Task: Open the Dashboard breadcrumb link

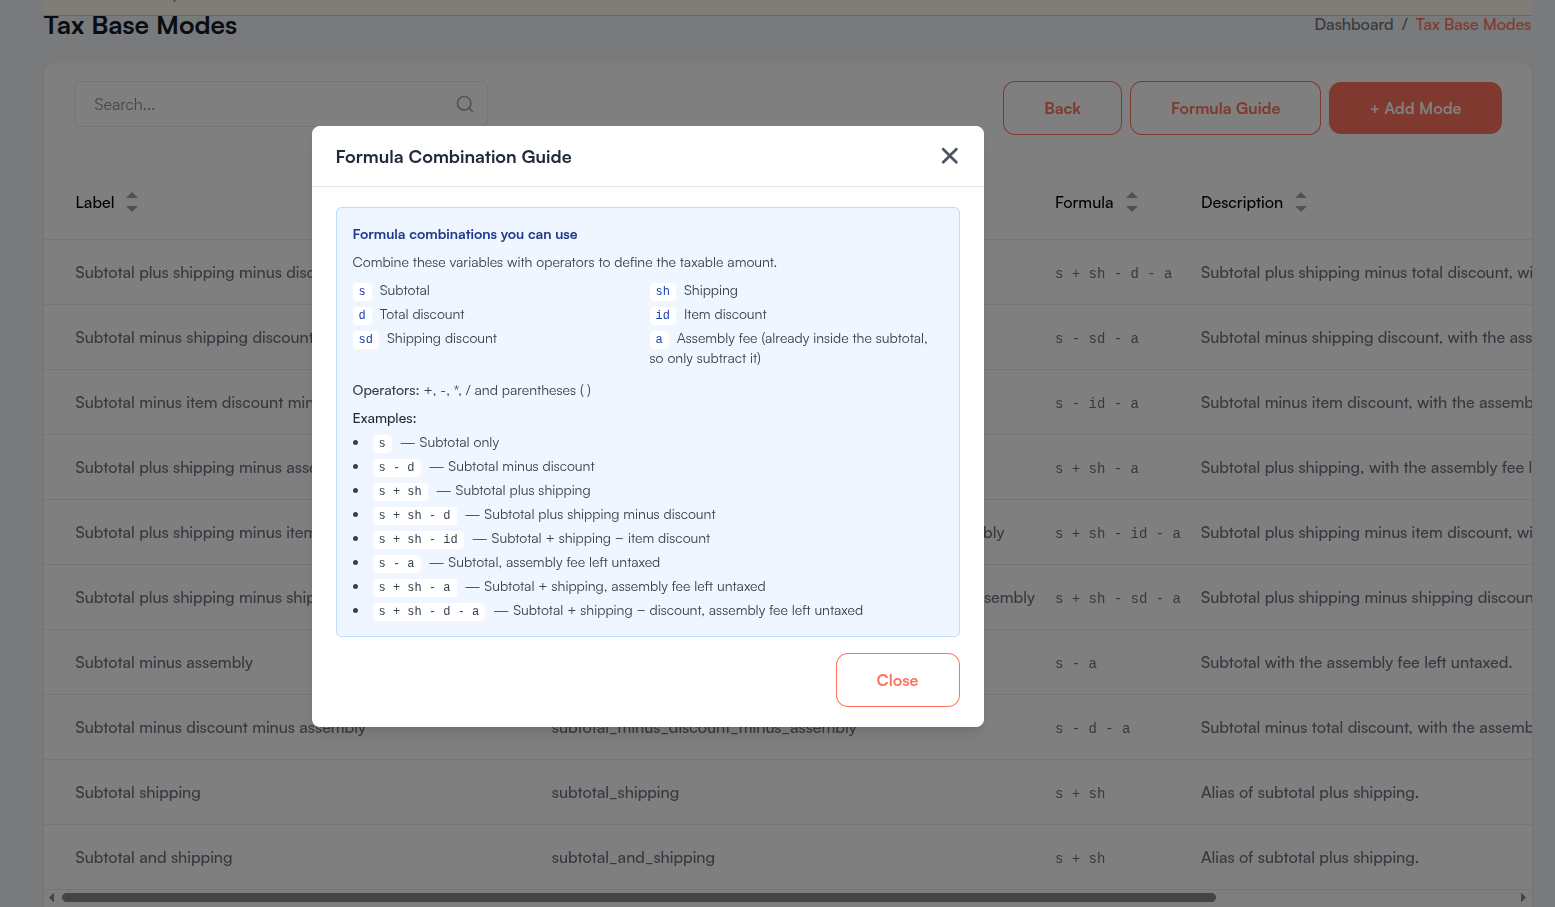Action: pyautogui.click(x=1353, y=24)
